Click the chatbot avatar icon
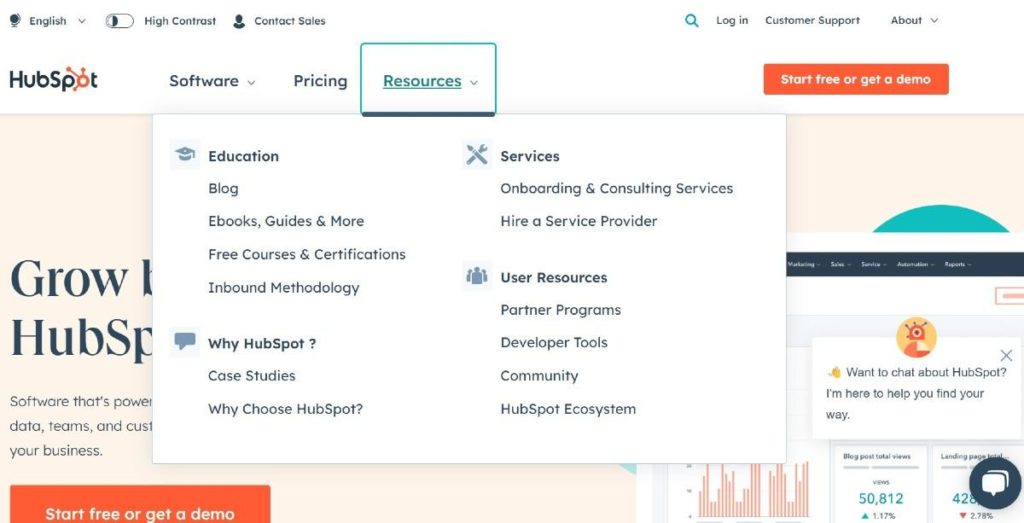The width and height of the screenshot is (1024, 523). [x=916, y=337]
